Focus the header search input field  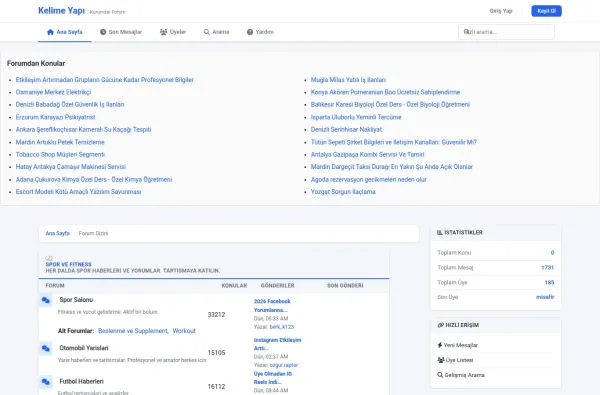click(x=506, y=32)
